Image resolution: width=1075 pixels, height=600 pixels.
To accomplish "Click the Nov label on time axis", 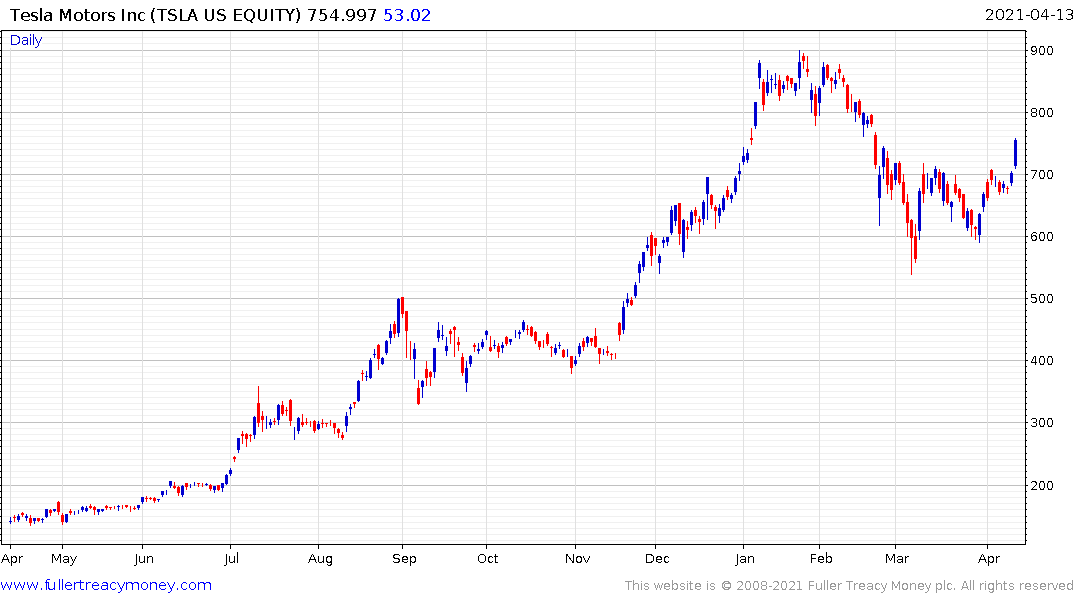I will click(577, 559).
